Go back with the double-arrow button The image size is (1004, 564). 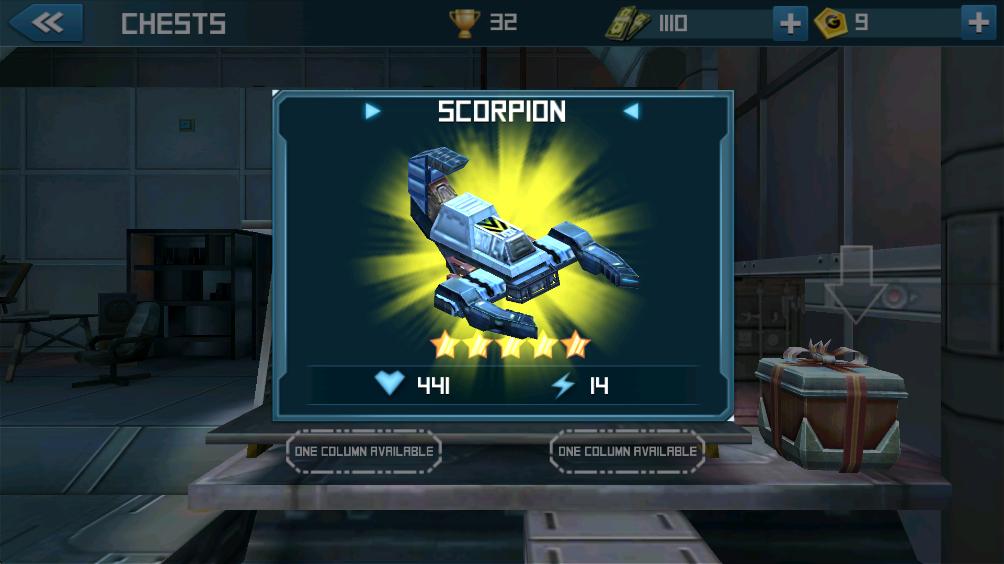[x=46, y=23]
